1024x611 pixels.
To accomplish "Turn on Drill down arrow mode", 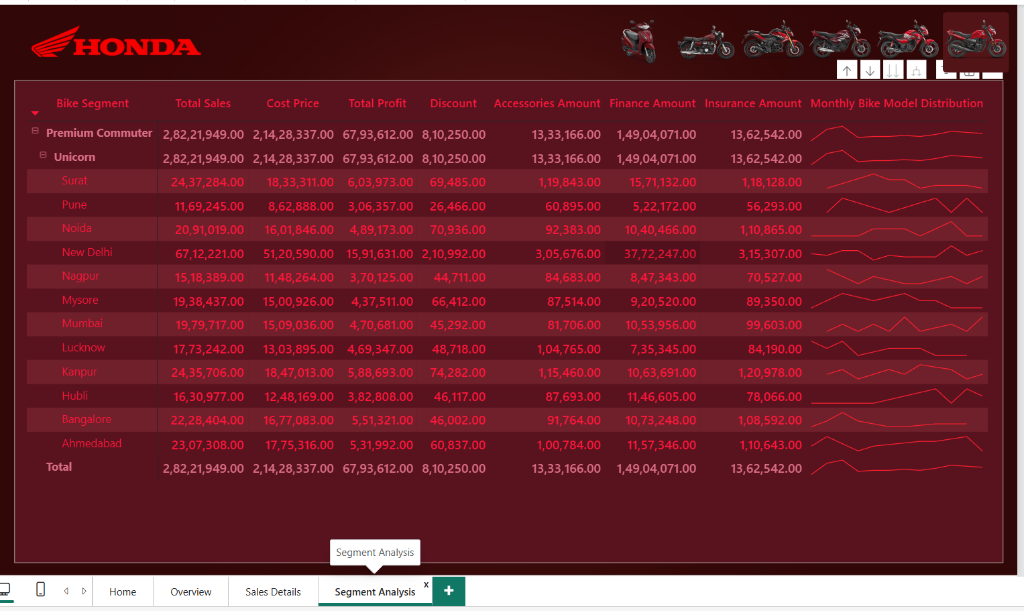I will (870, 70).
